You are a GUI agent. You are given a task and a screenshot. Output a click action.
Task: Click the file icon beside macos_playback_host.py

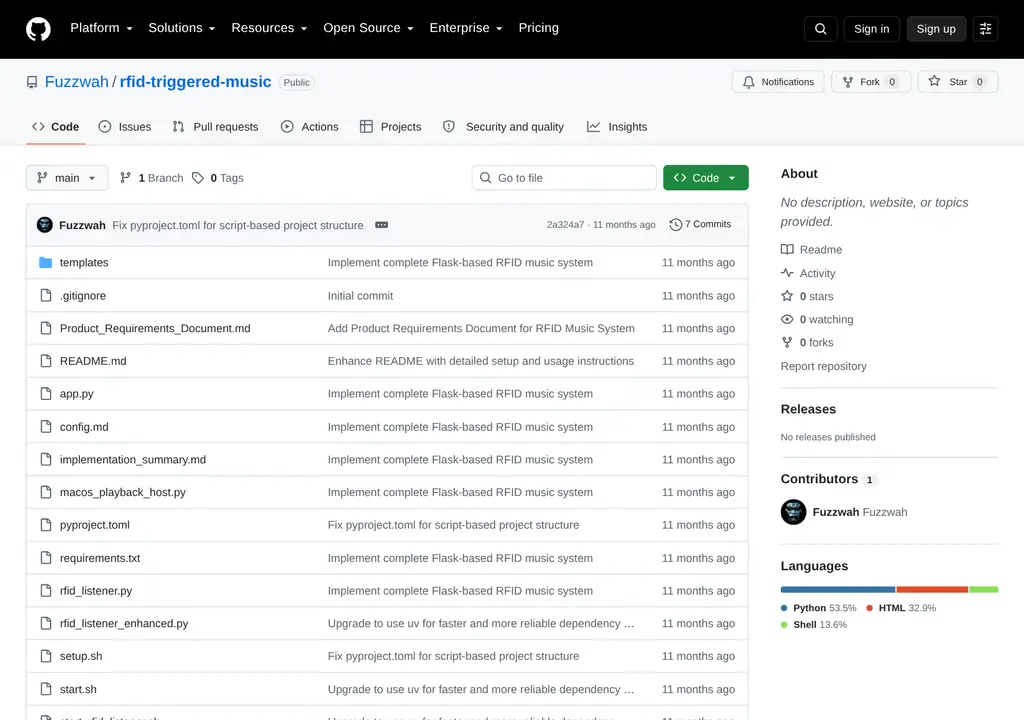(46, 492)
